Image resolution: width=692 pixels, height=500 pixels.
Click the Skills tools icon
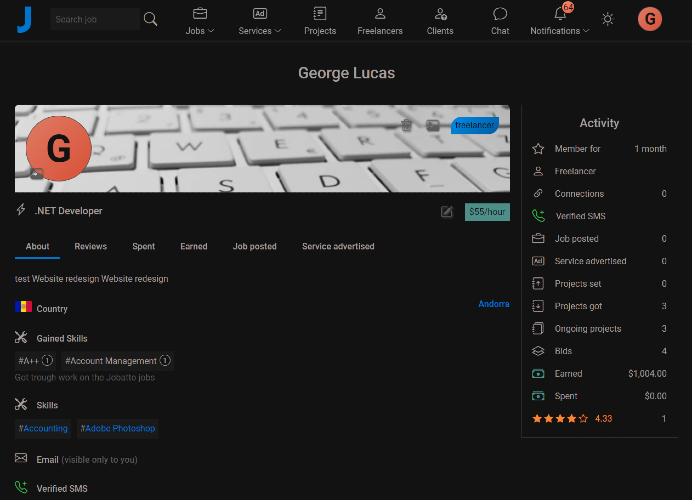point(21,404)
